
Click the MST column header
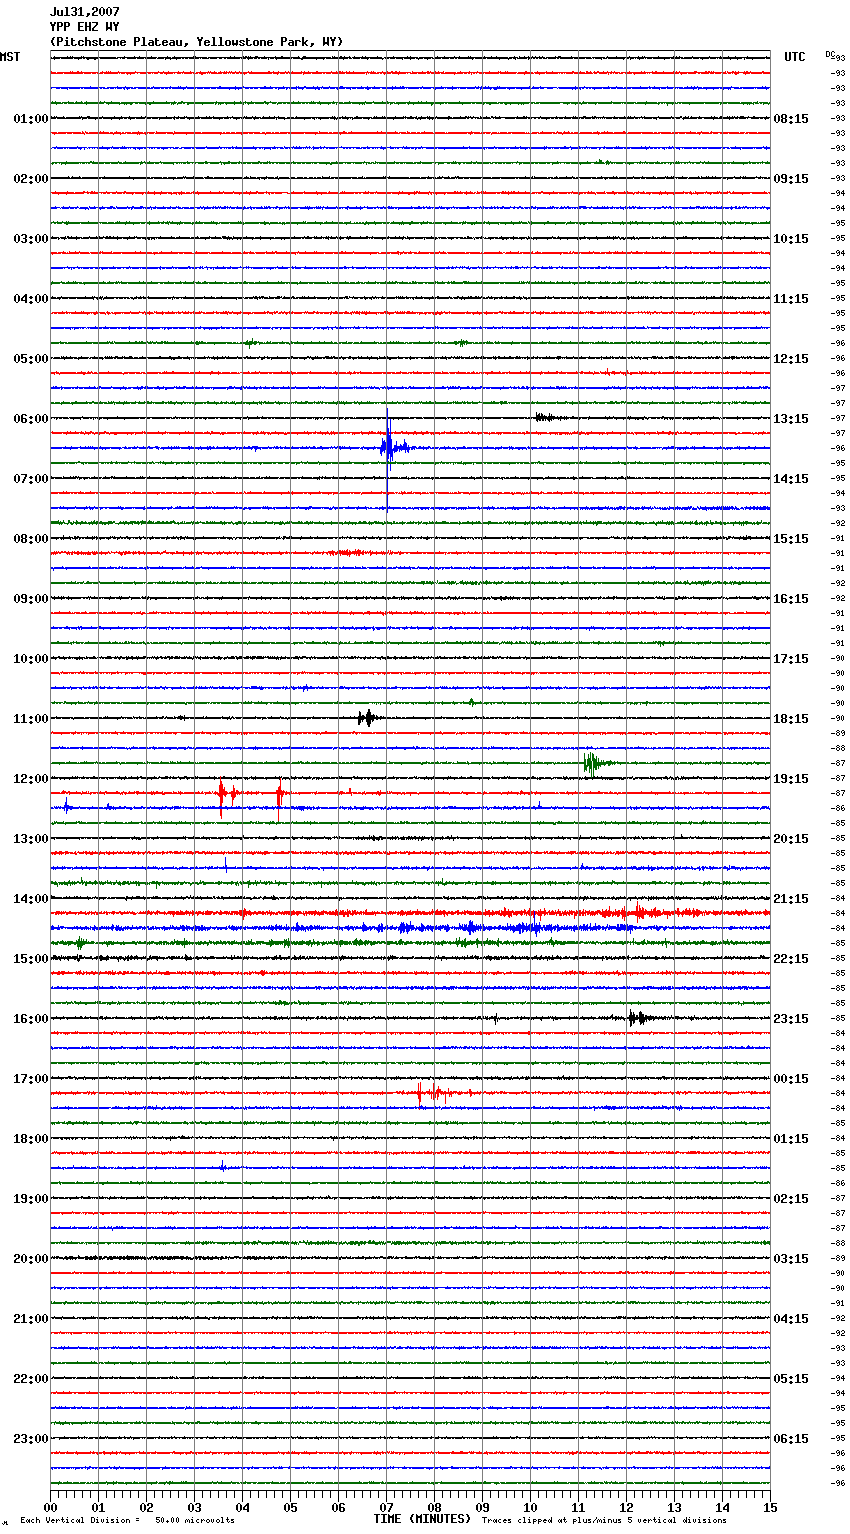pos(10,57)
